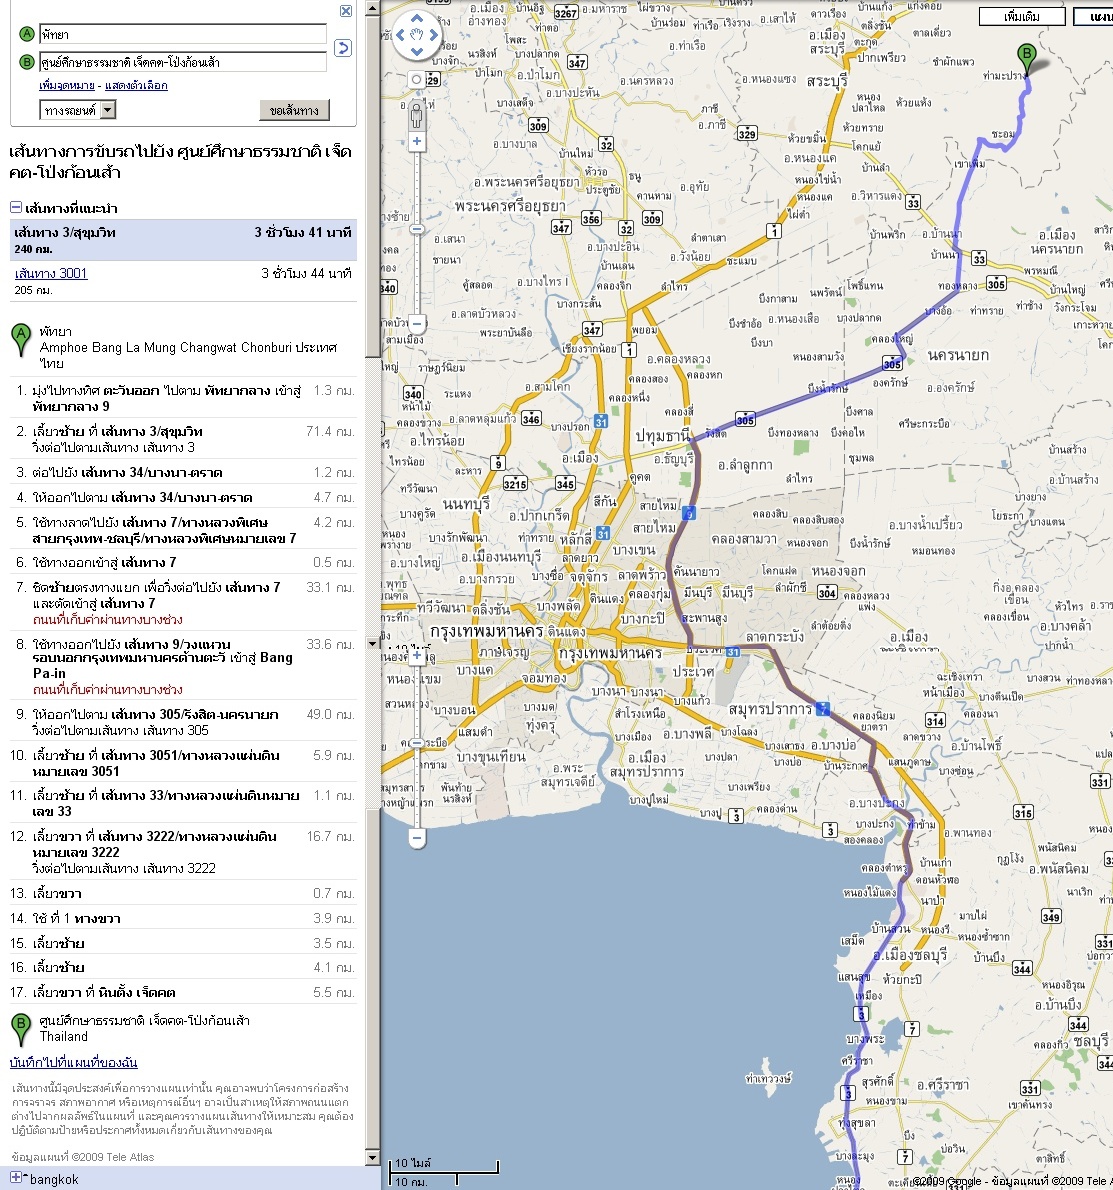Viewport: 1113px width, 1190px height.
Task: Close the directions panel with the X icon
Action: point(345,11)
